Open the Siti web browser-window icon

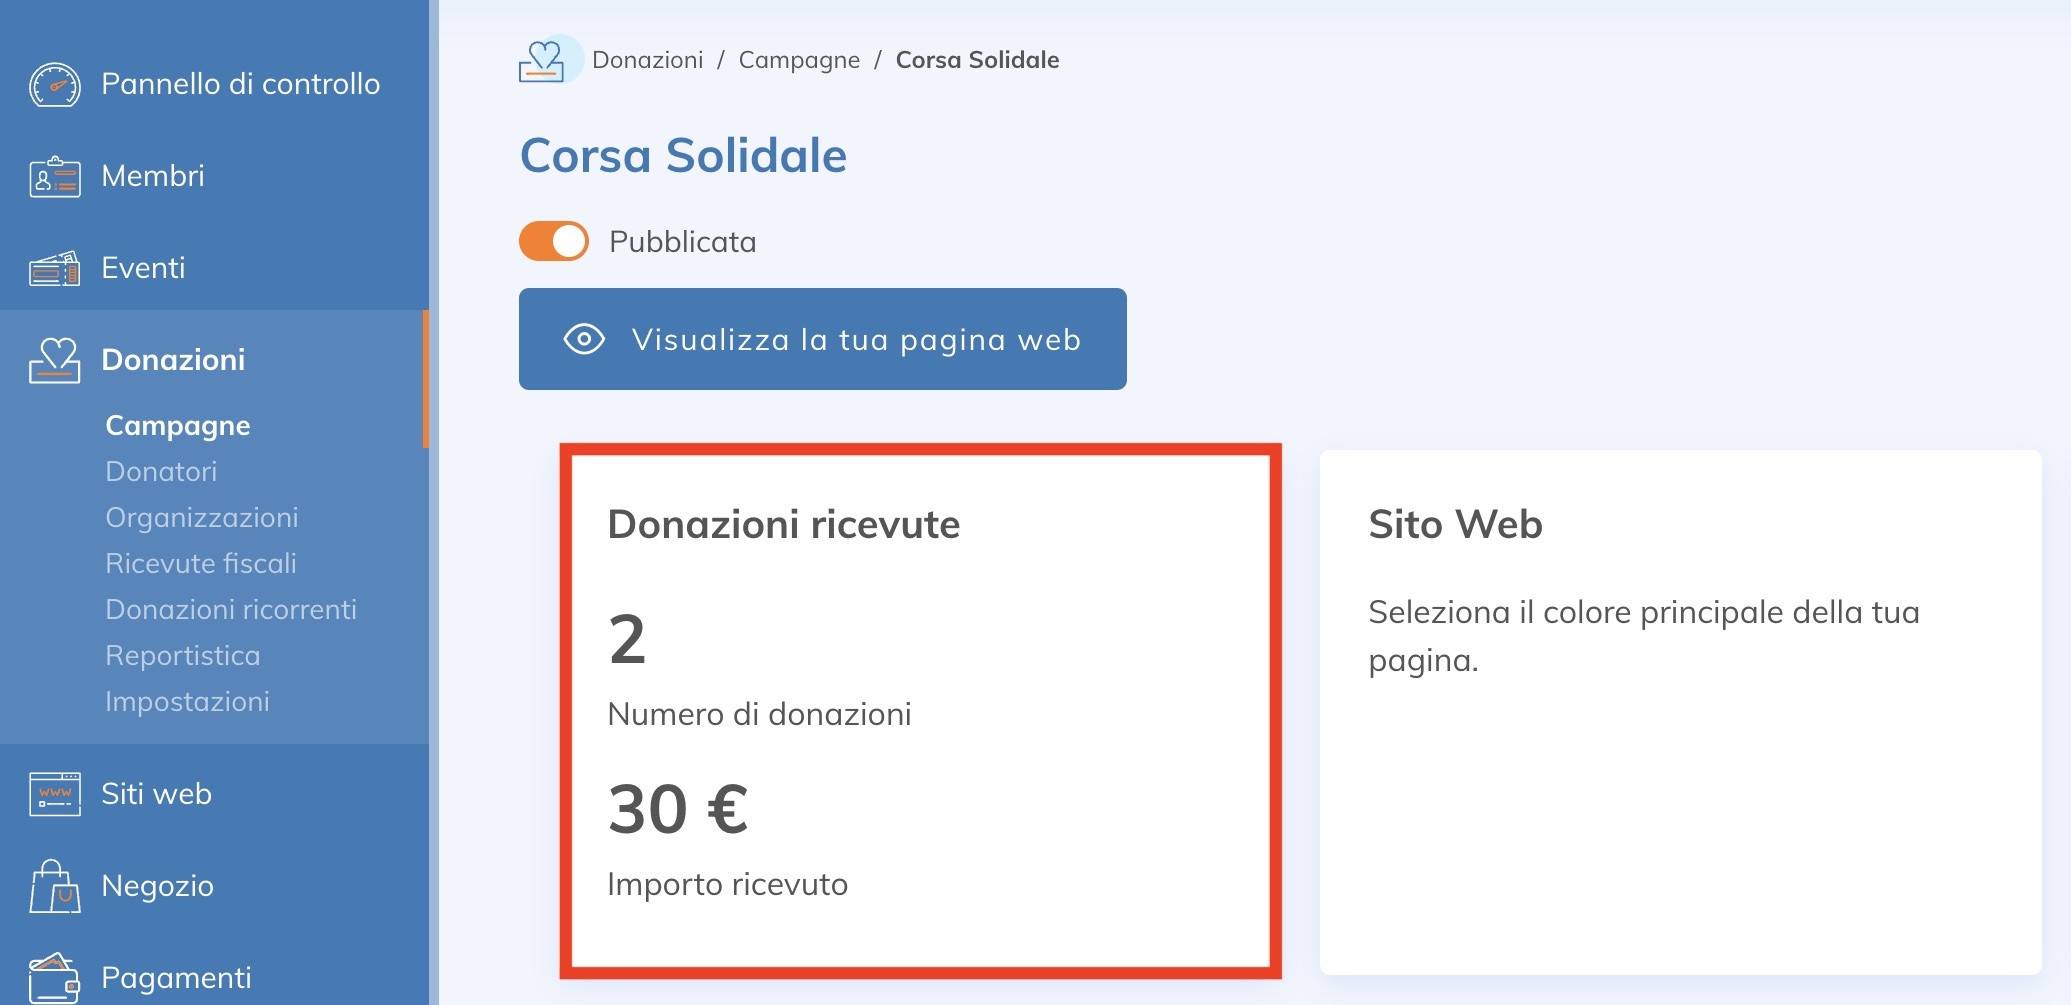pos(55,793)
